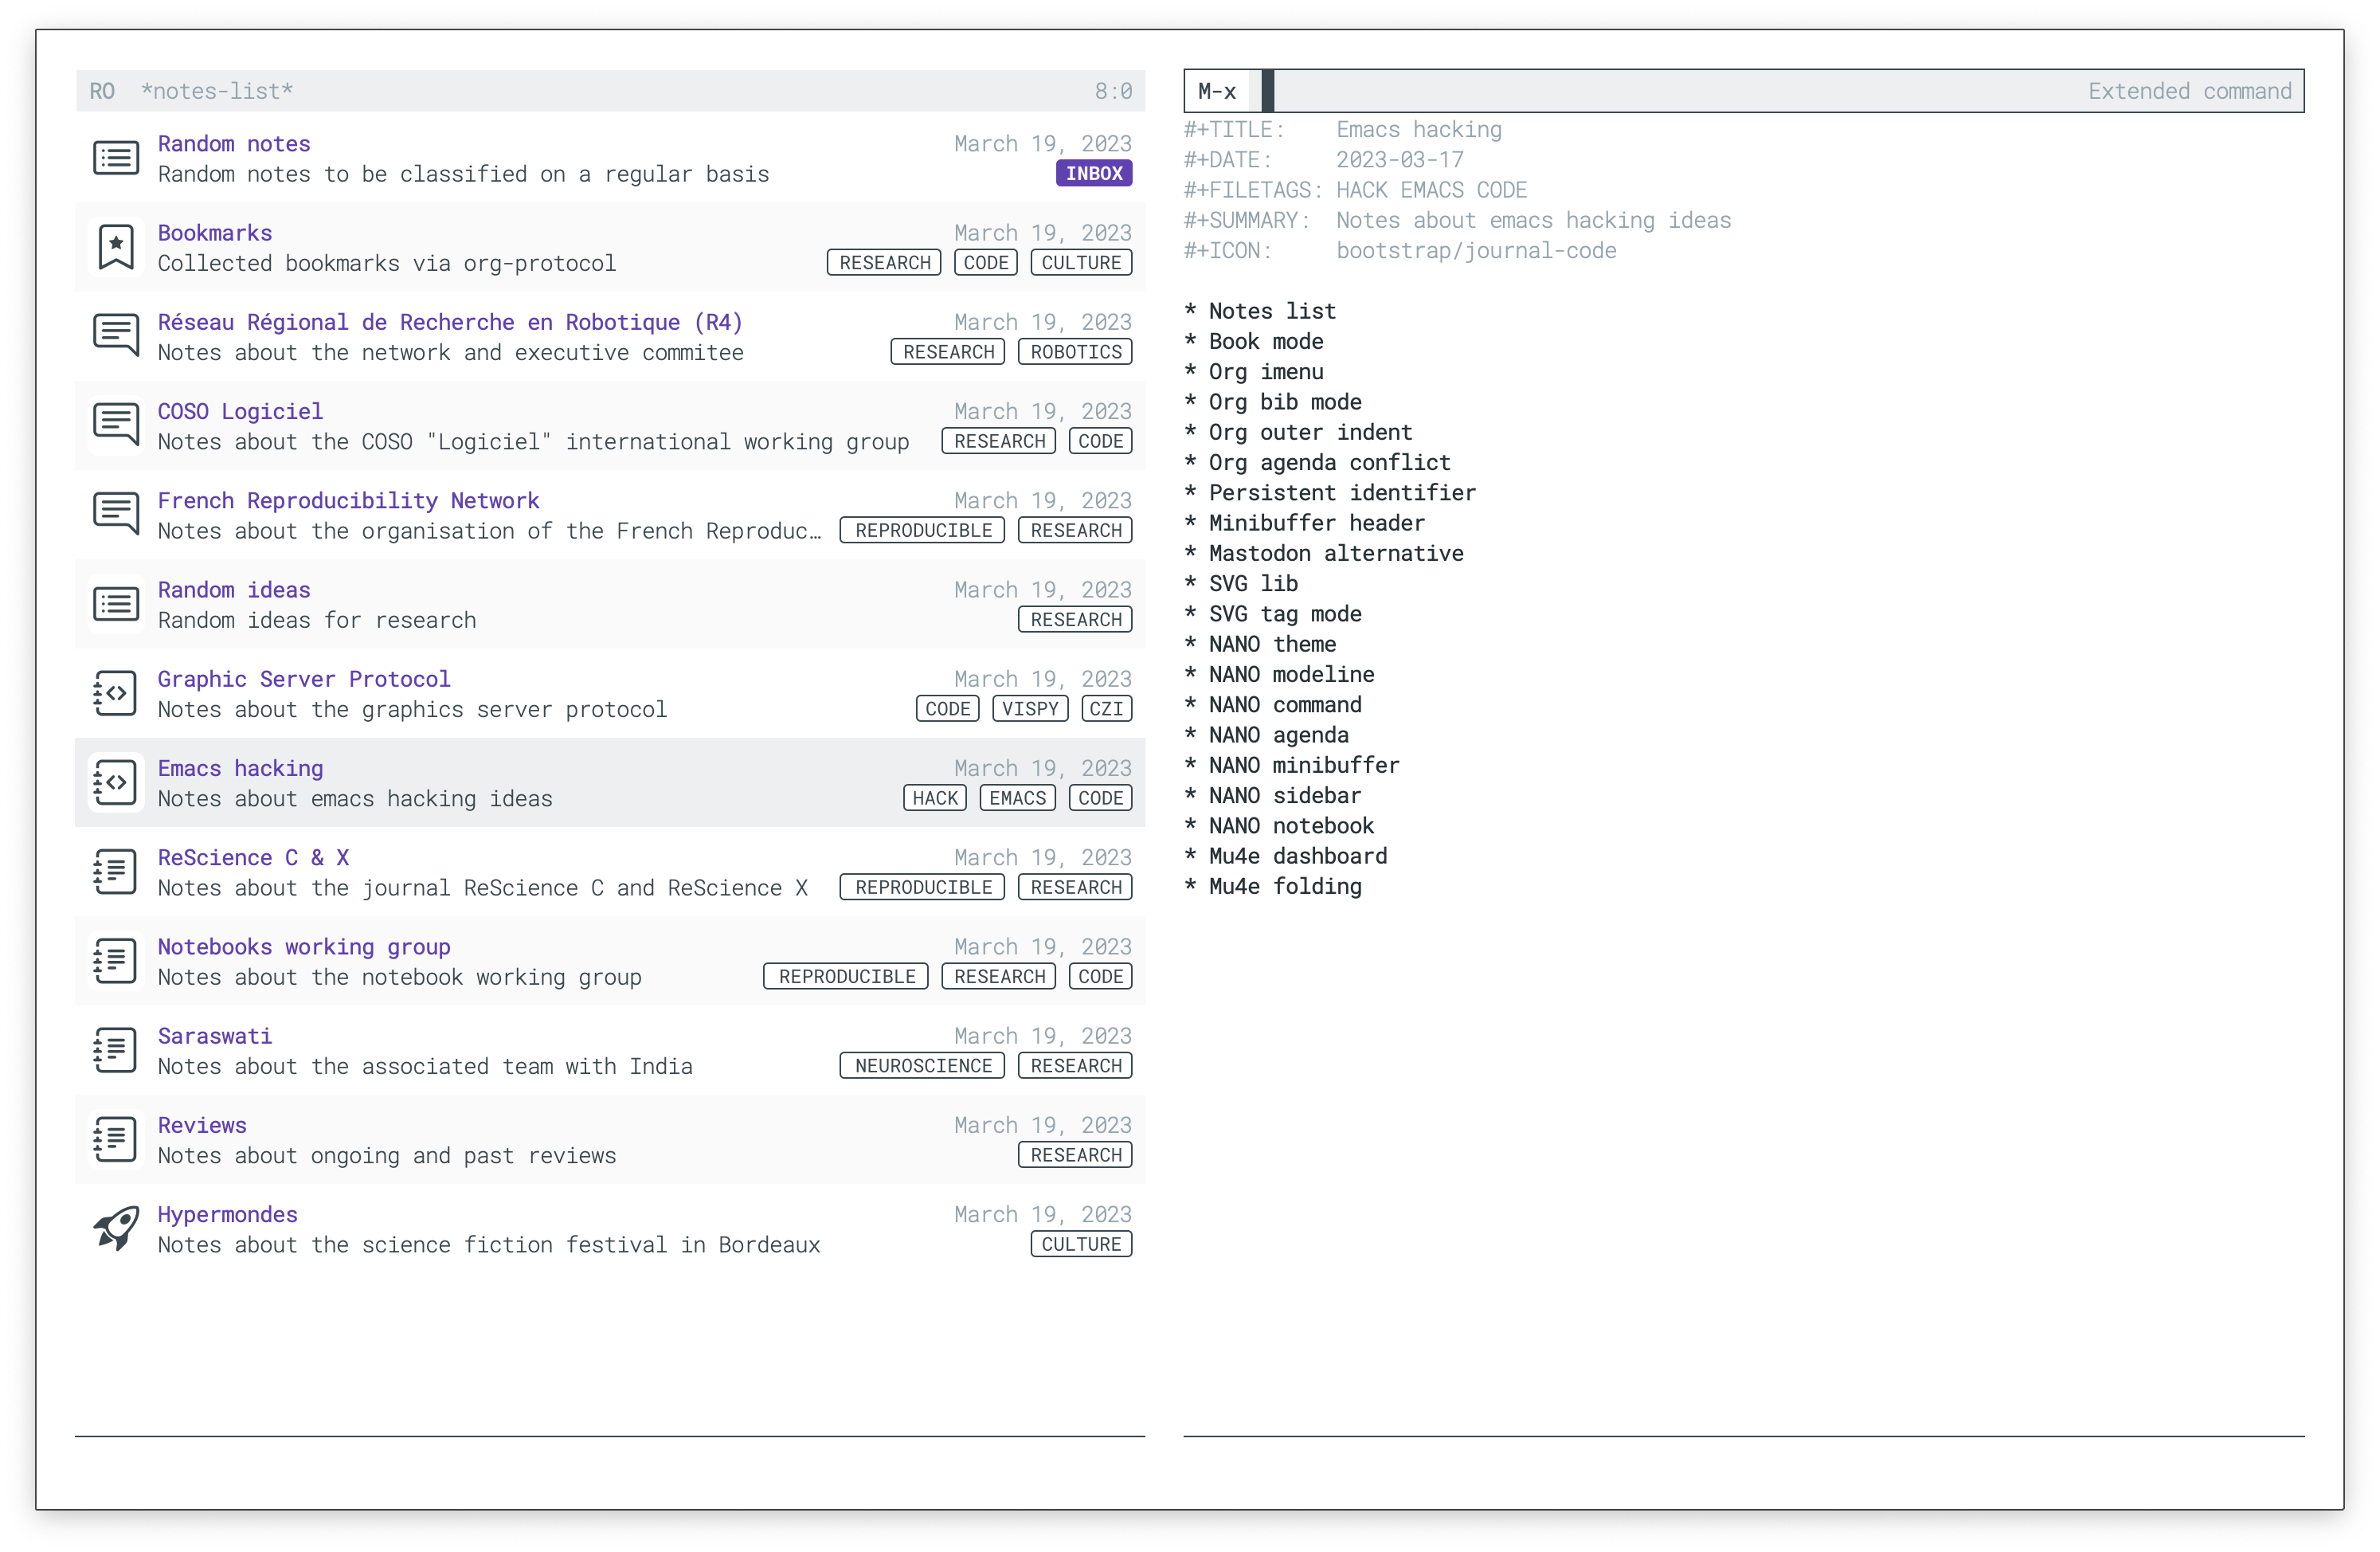
Task: Click the VISPY tag
Action: click(1029, 709)
